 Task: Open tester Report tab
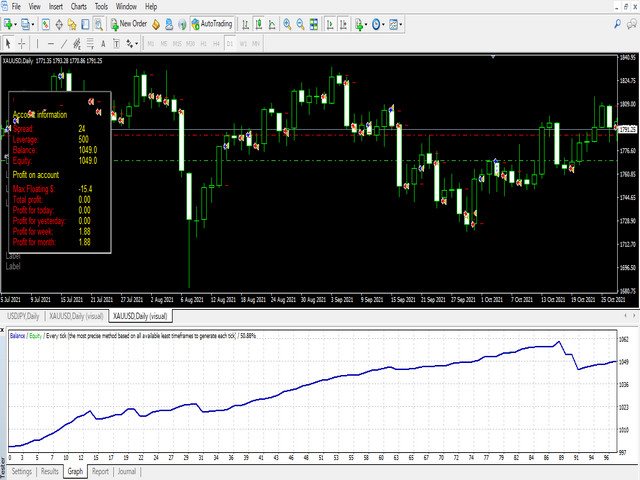coord(100,471)
